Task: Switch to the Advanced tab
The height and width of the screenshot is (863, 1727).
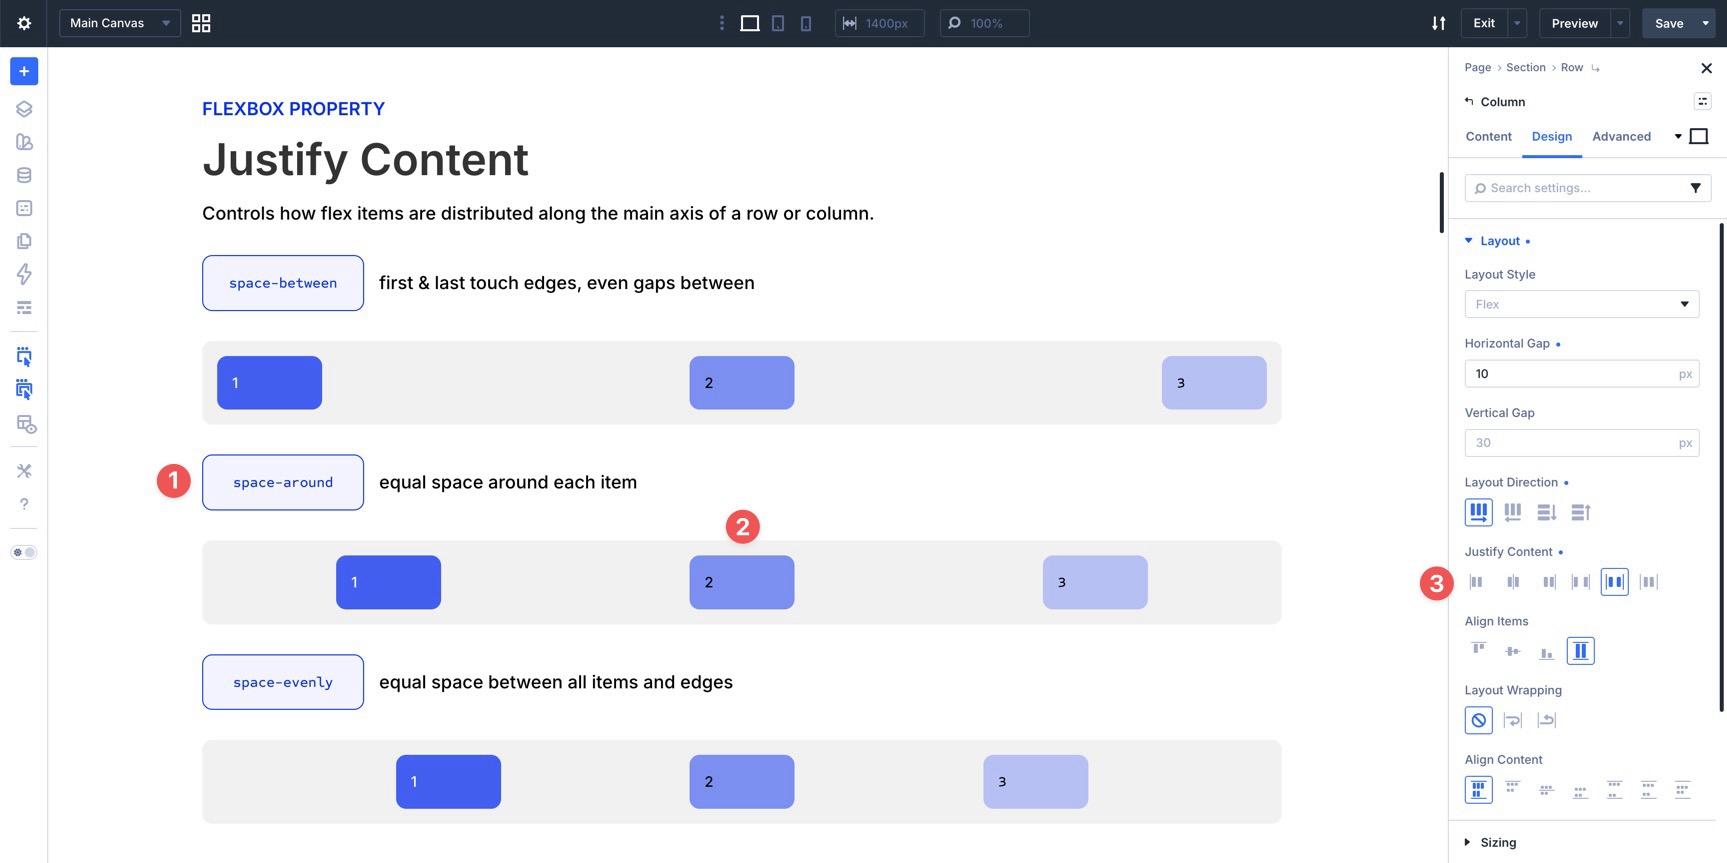Action: pos(1621,137)
